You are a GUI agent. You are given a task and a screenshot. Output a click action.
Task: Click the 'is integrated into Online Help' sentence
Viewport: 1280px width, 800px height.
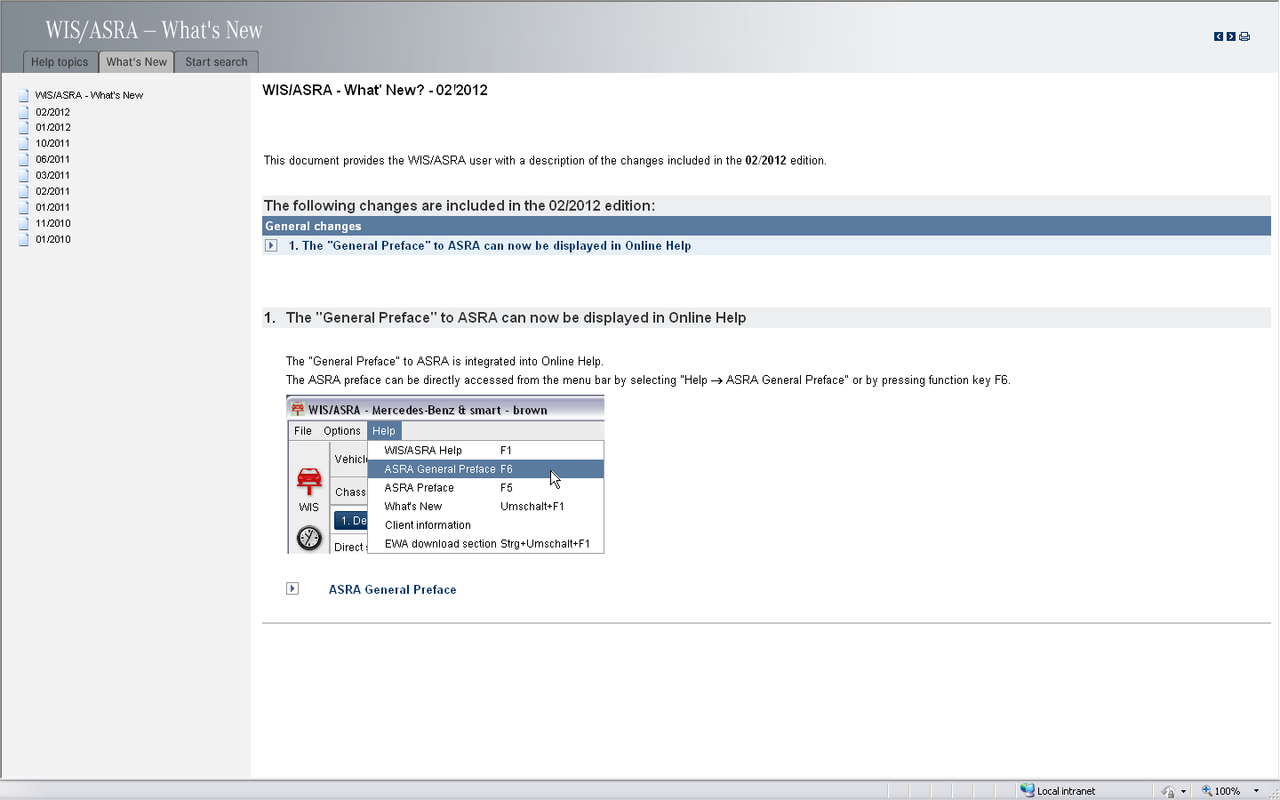pos(444,361)
